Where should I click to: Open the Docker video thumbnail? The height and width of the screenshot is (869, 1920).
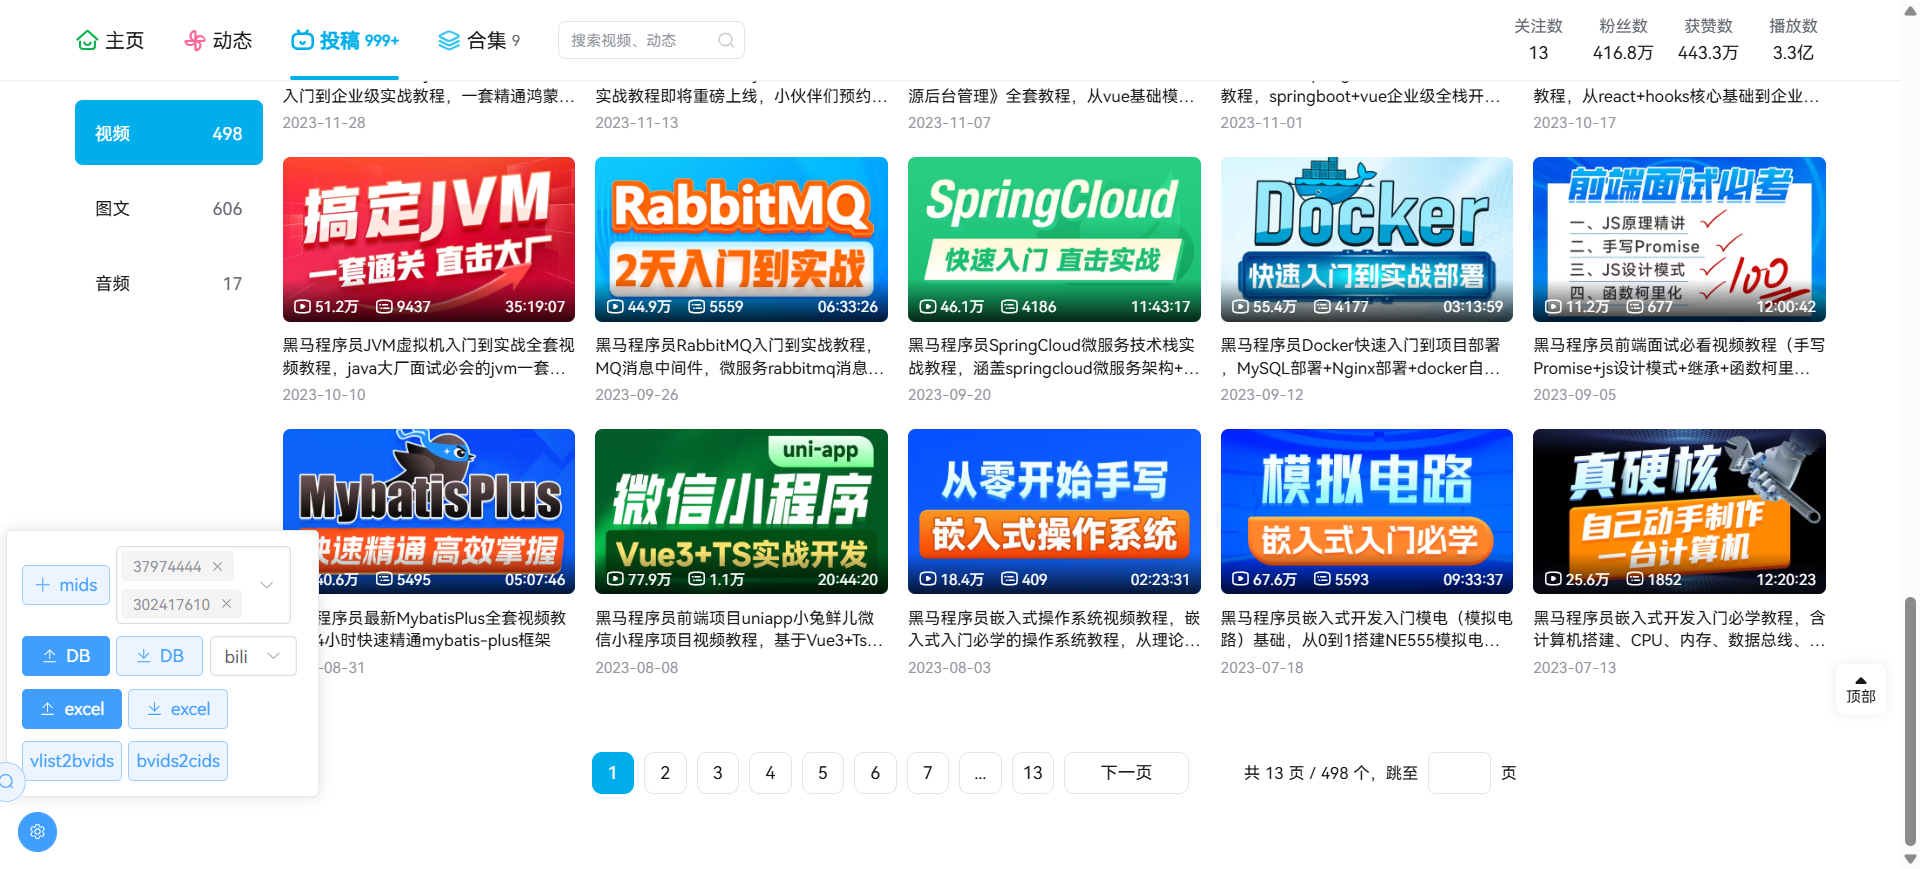click(1367, 239)
